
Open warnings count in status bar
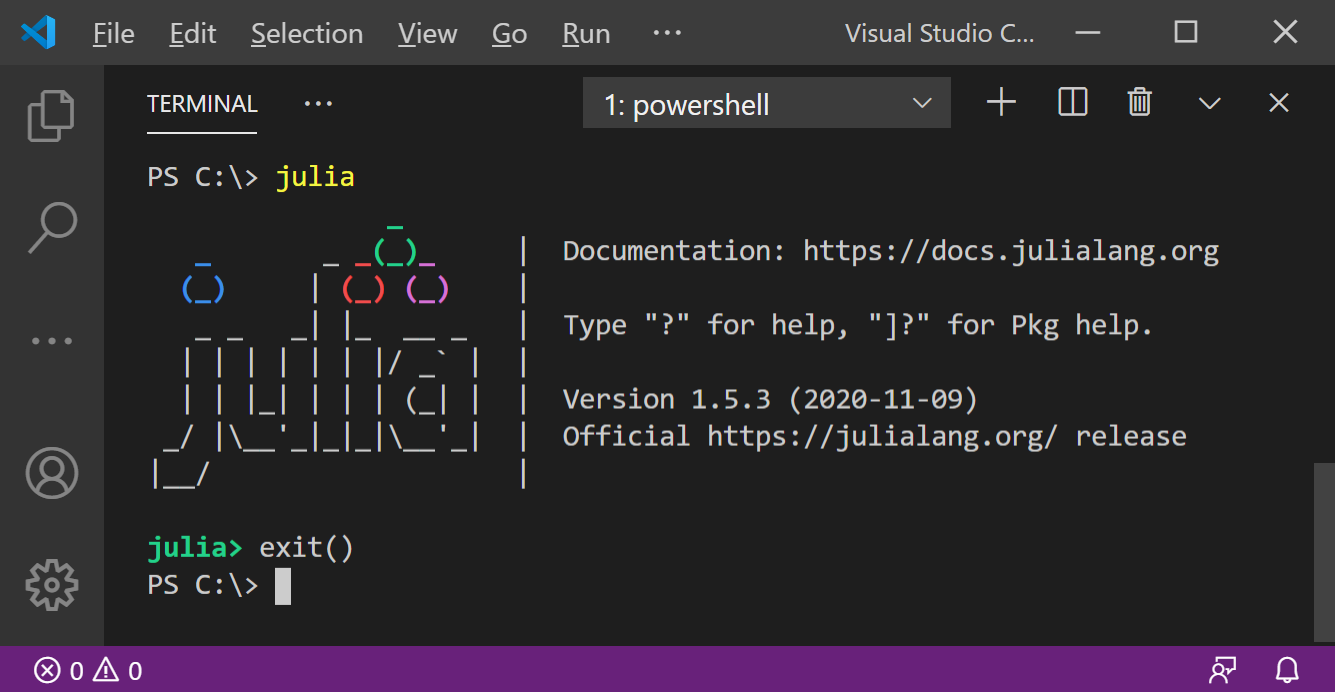point(118,670)
